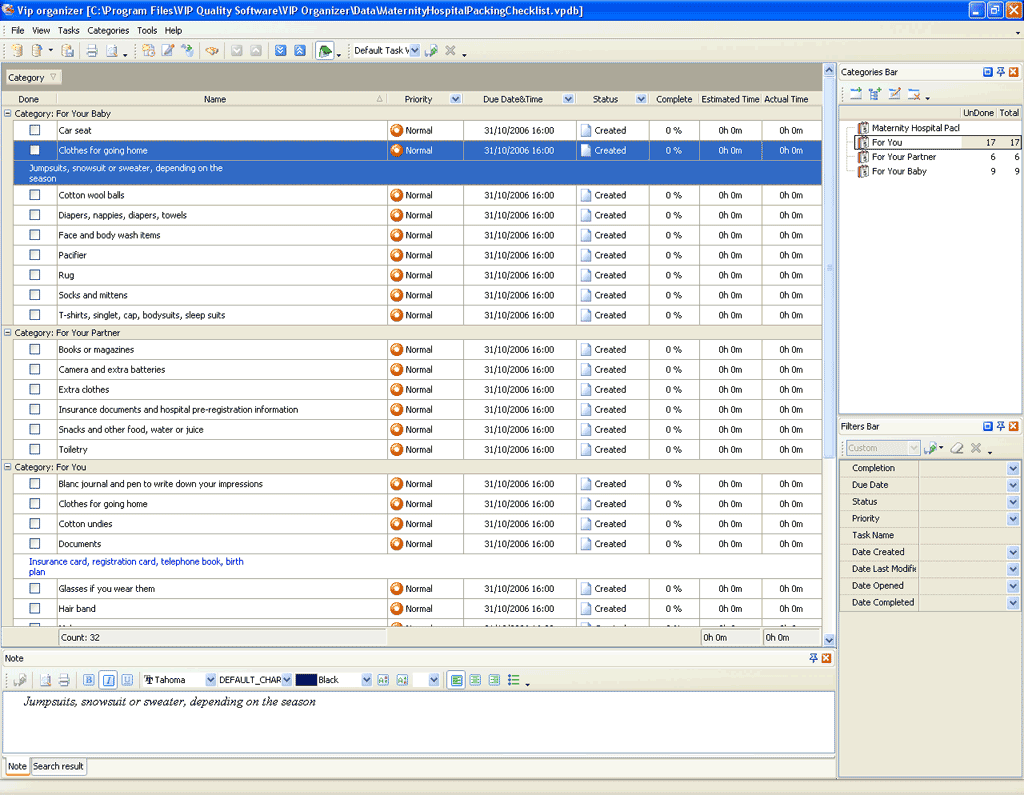The image size is (1024, 795).
Task: Click the Bold button in Note toolbar
Action: pyautogui.click(x=89, y=680)
